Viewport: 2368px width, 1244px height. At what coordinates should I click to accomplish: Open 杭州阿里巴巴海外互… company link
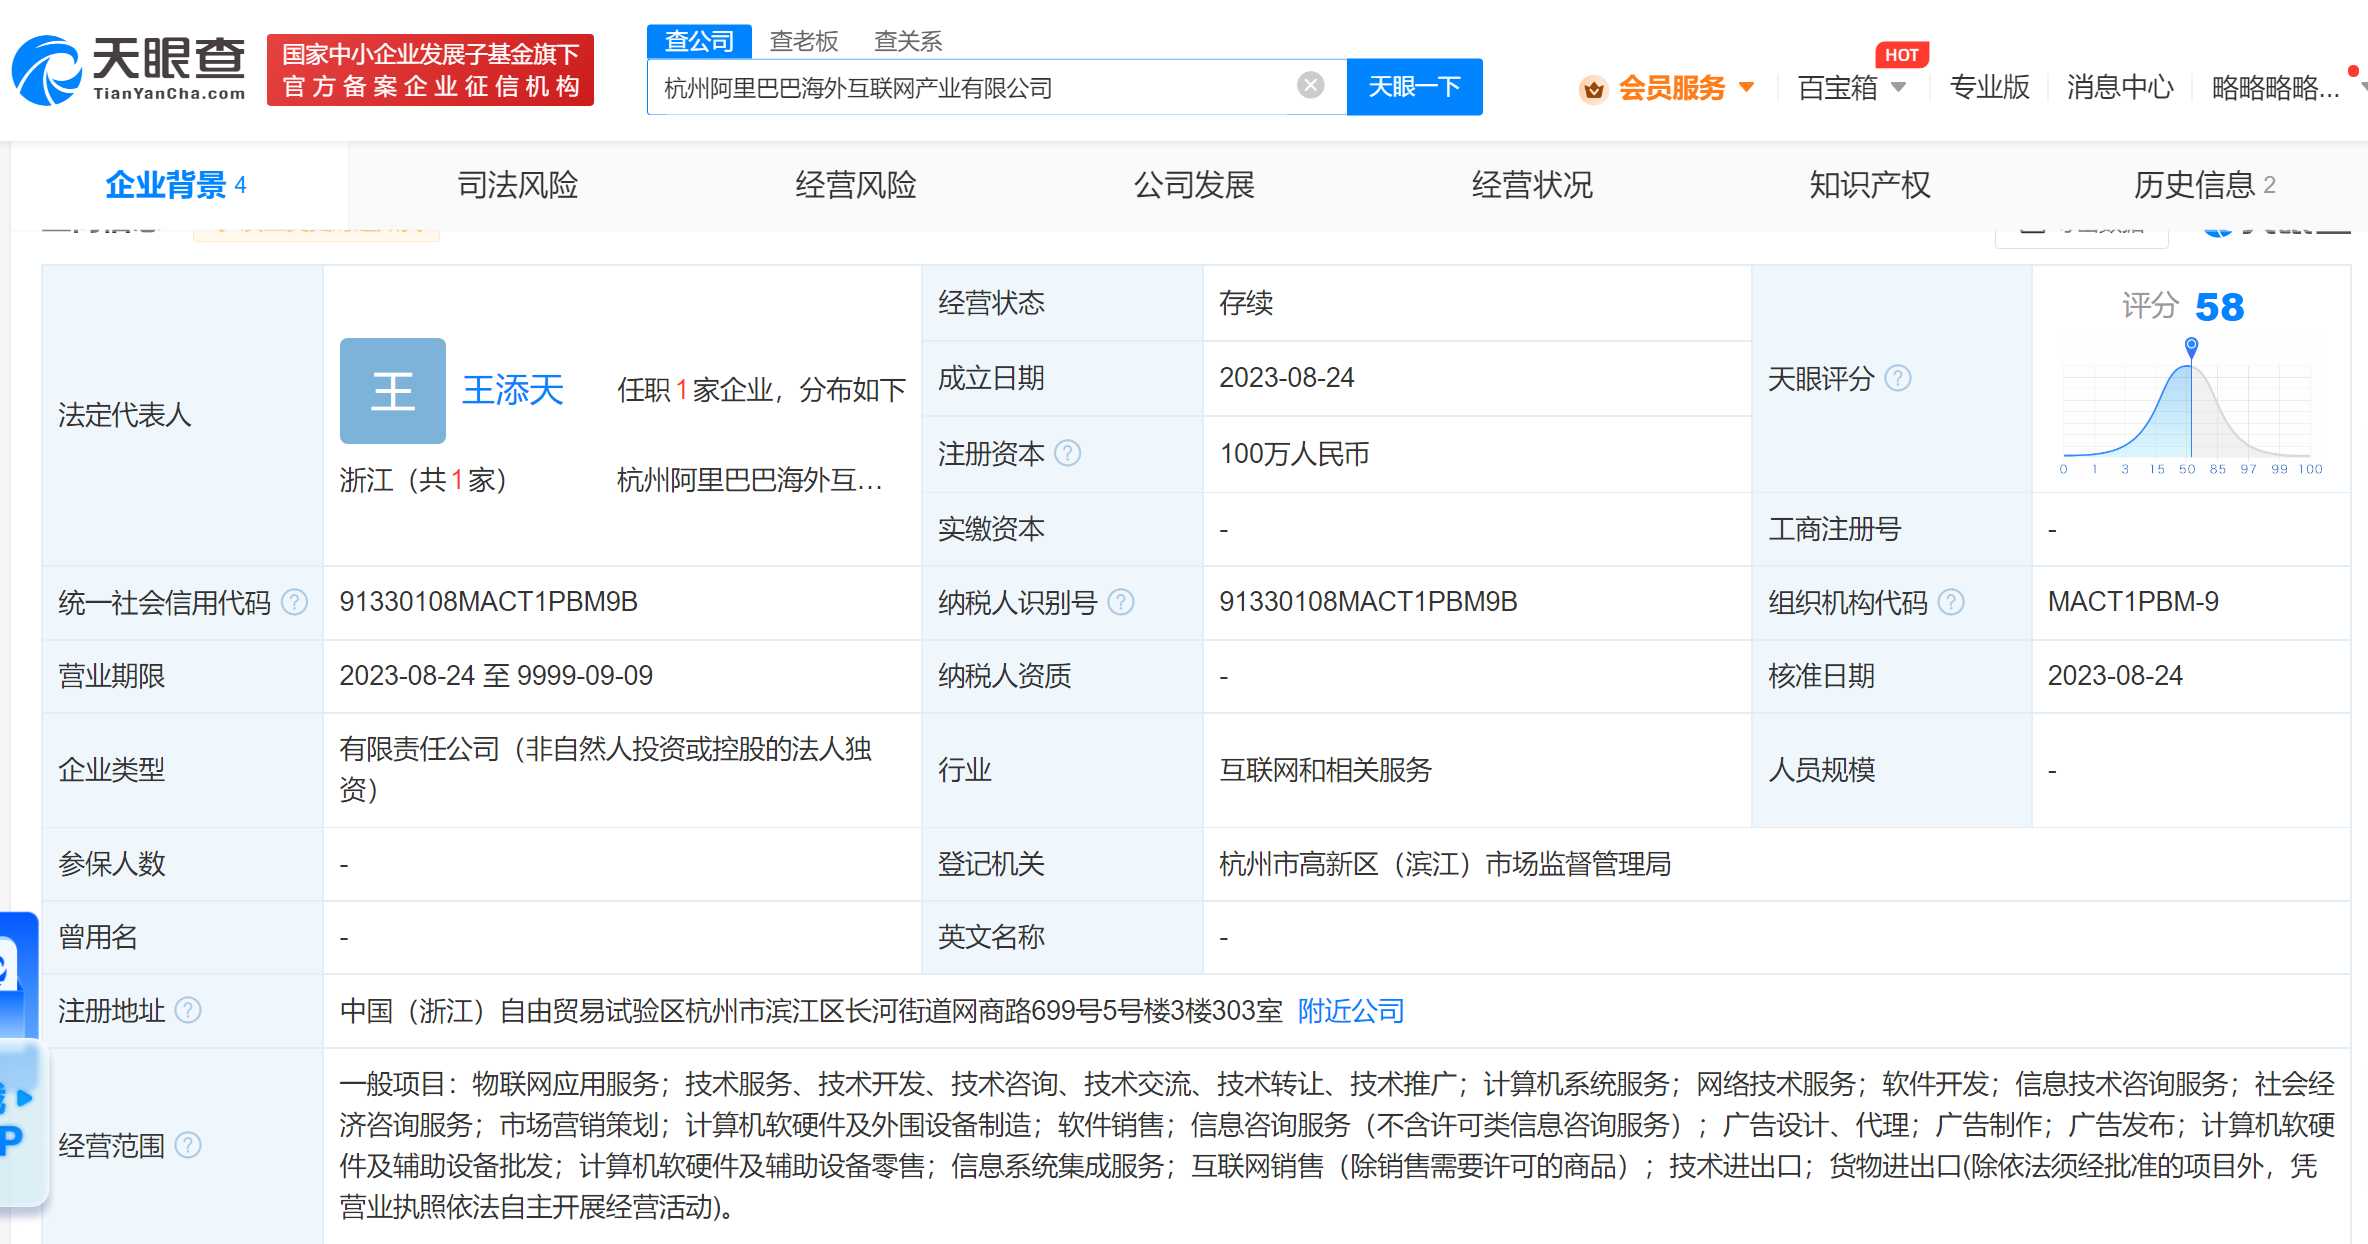pos(750,480)
